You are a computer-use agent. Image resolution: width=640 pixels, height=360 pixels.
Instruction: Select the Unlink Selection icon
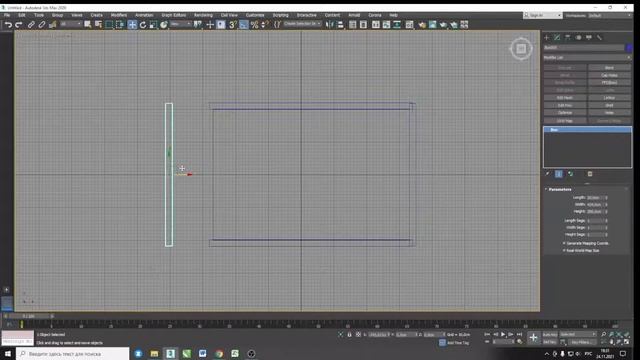coord(42,25)
